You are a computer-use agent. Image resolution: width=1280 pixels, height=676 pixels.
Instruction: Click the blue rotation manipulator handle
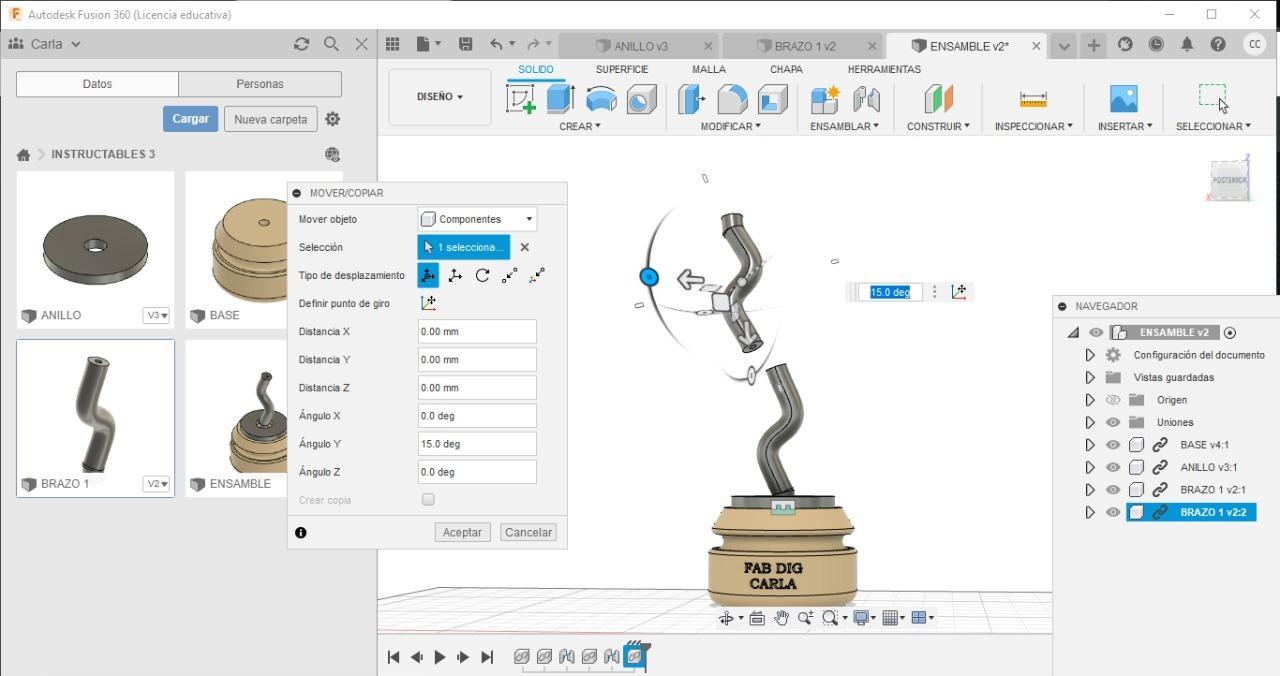click(x=649, y=277)
